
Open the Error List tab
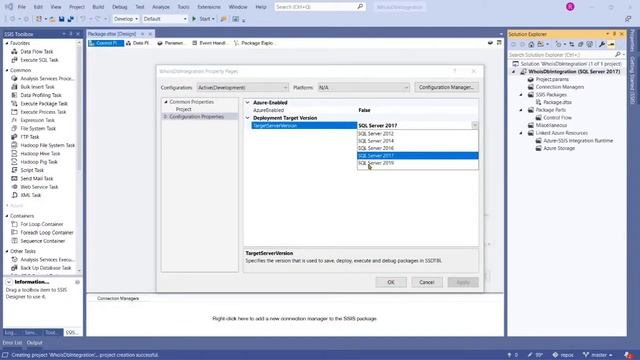pos(12,343)
